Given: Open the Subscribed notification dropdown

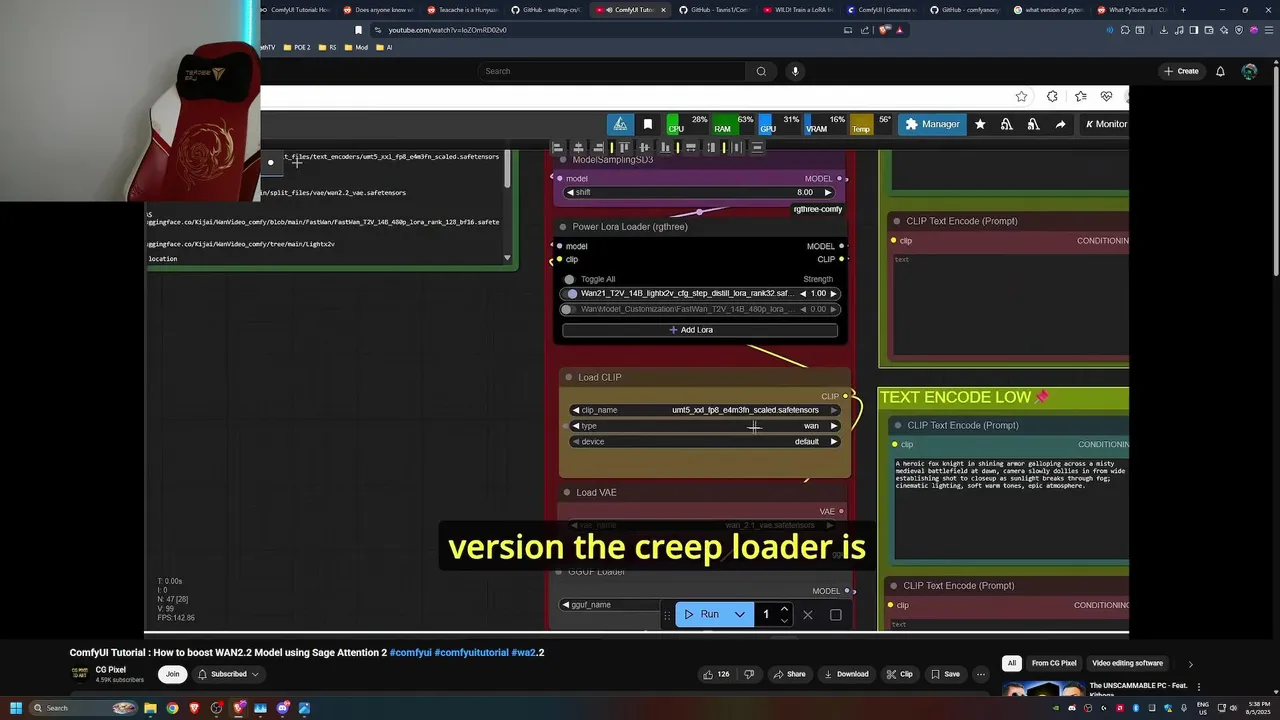Looking at the screenshot, I should point(229,674).
